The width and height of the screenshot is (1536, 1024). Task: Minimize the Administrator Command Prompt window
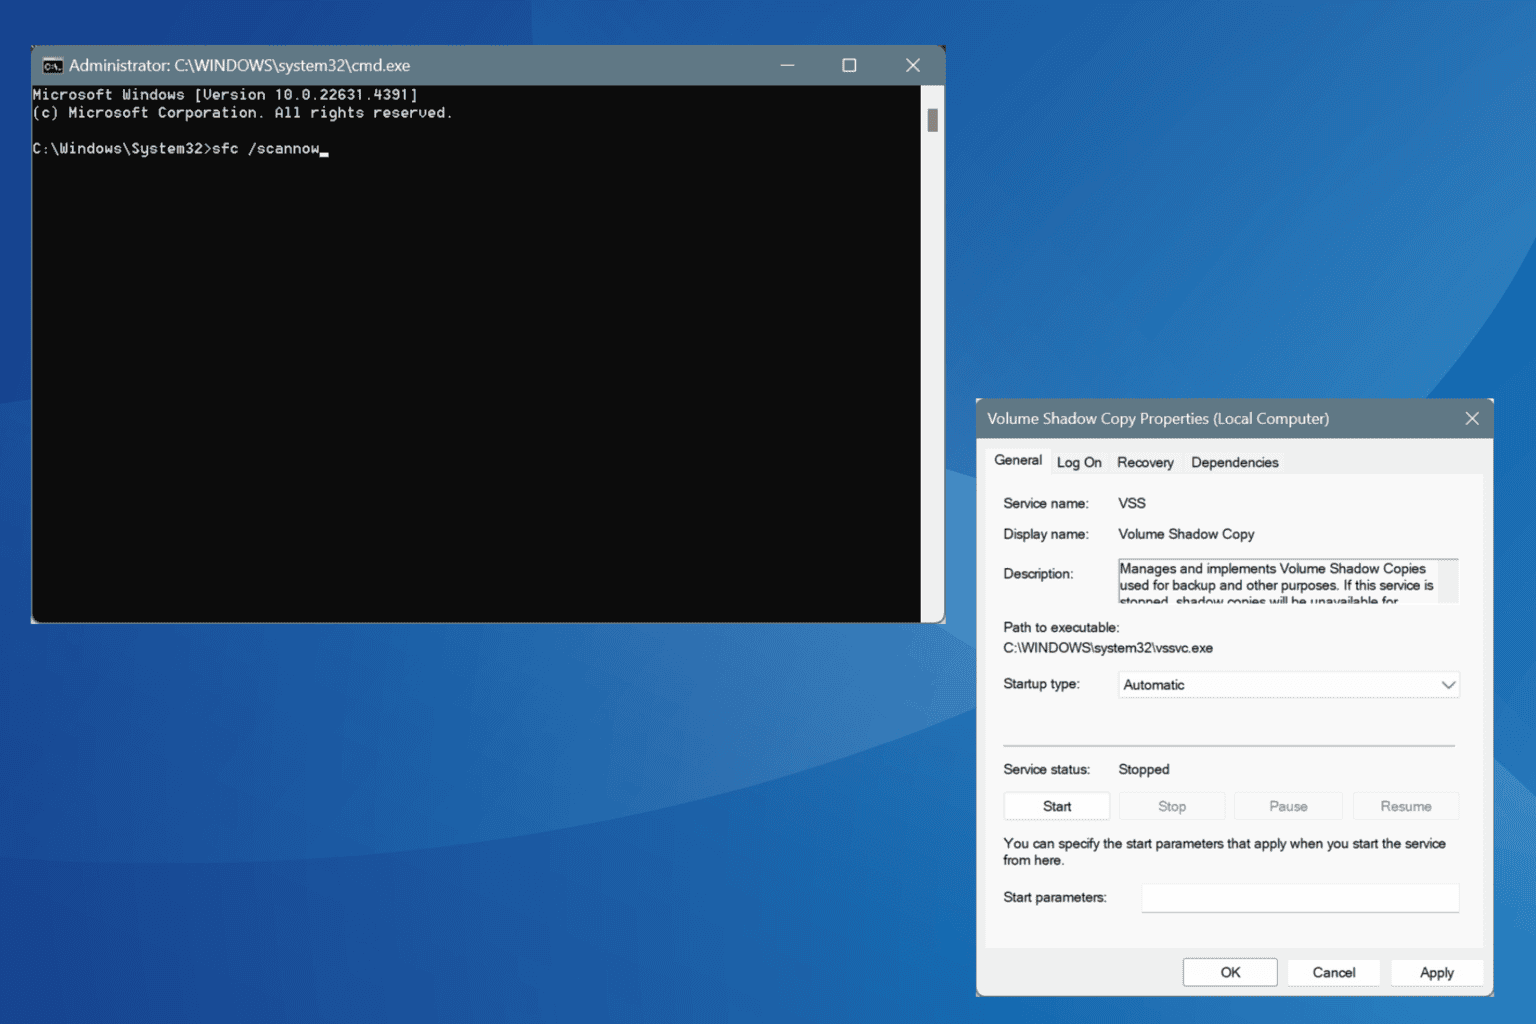tap(787, 65)
